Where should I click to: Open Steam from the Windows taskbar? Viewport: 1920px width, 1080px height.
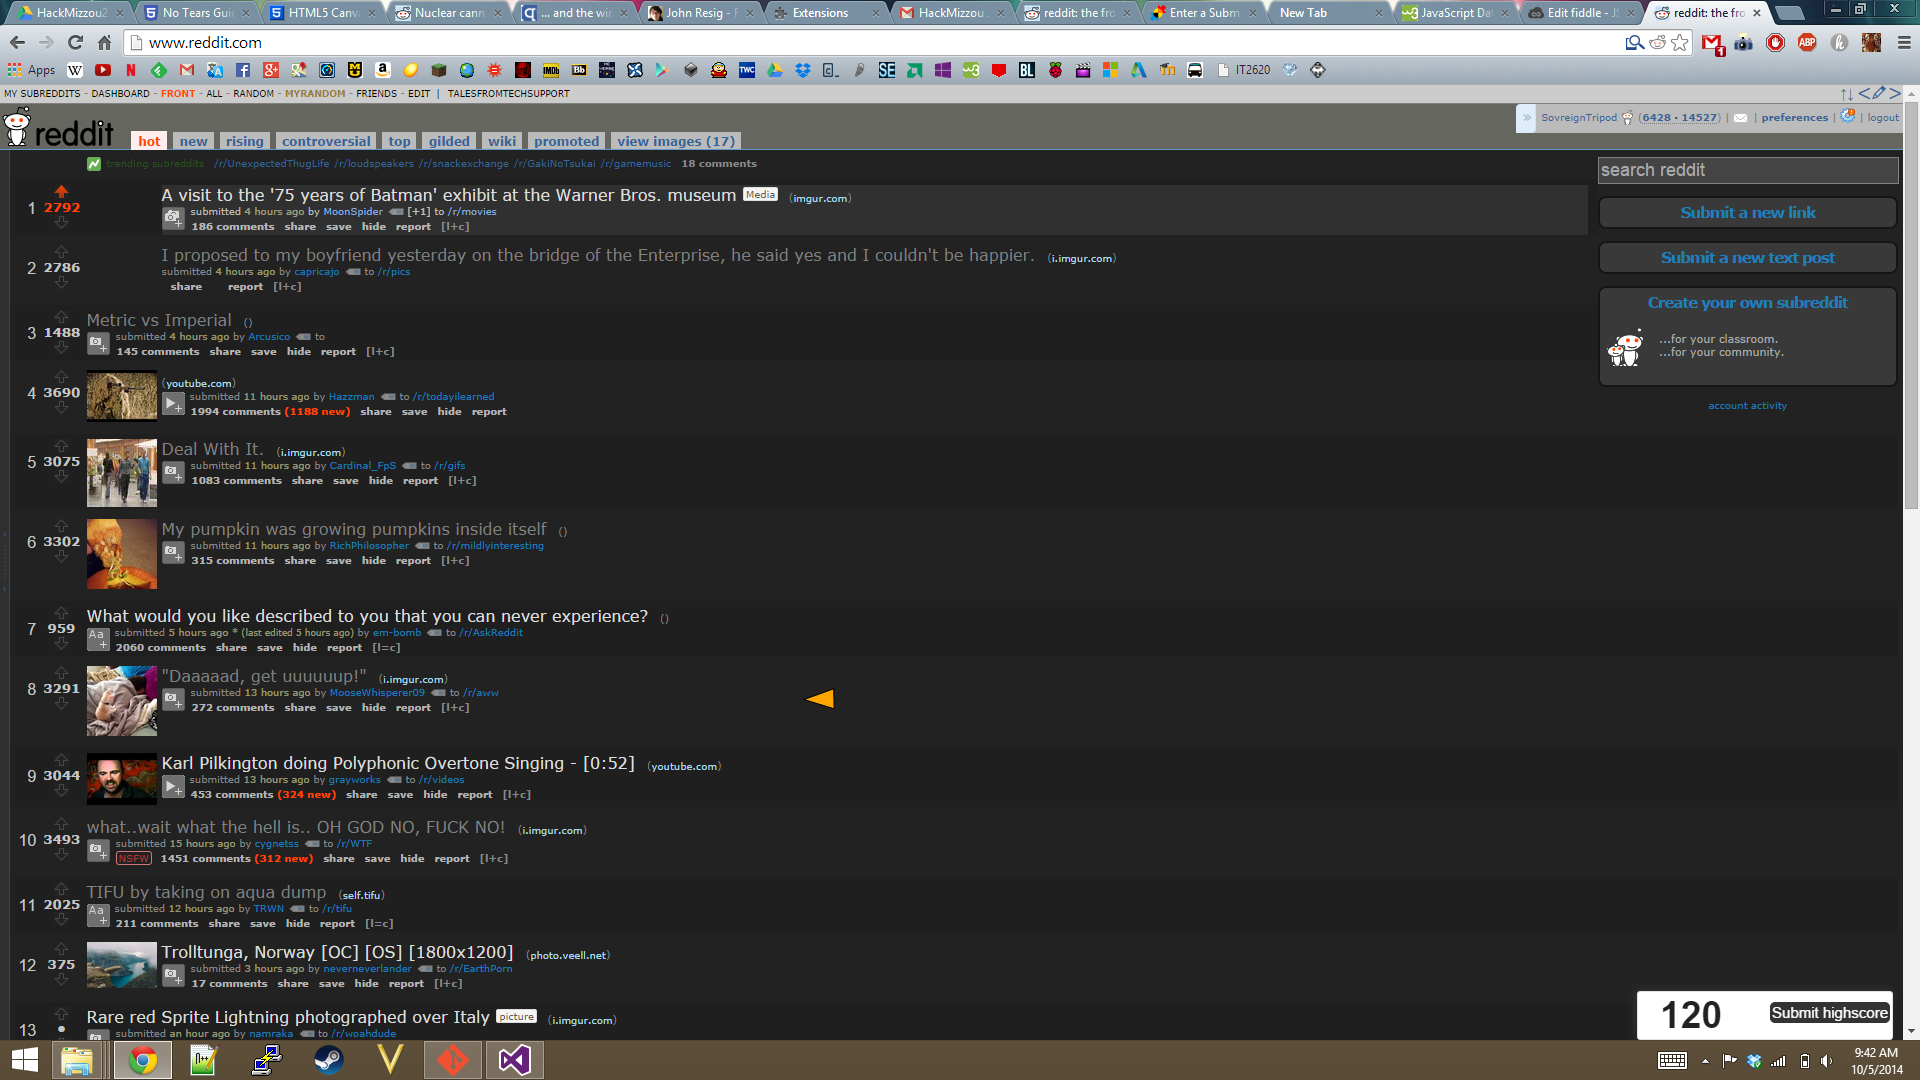(328, 1059)
